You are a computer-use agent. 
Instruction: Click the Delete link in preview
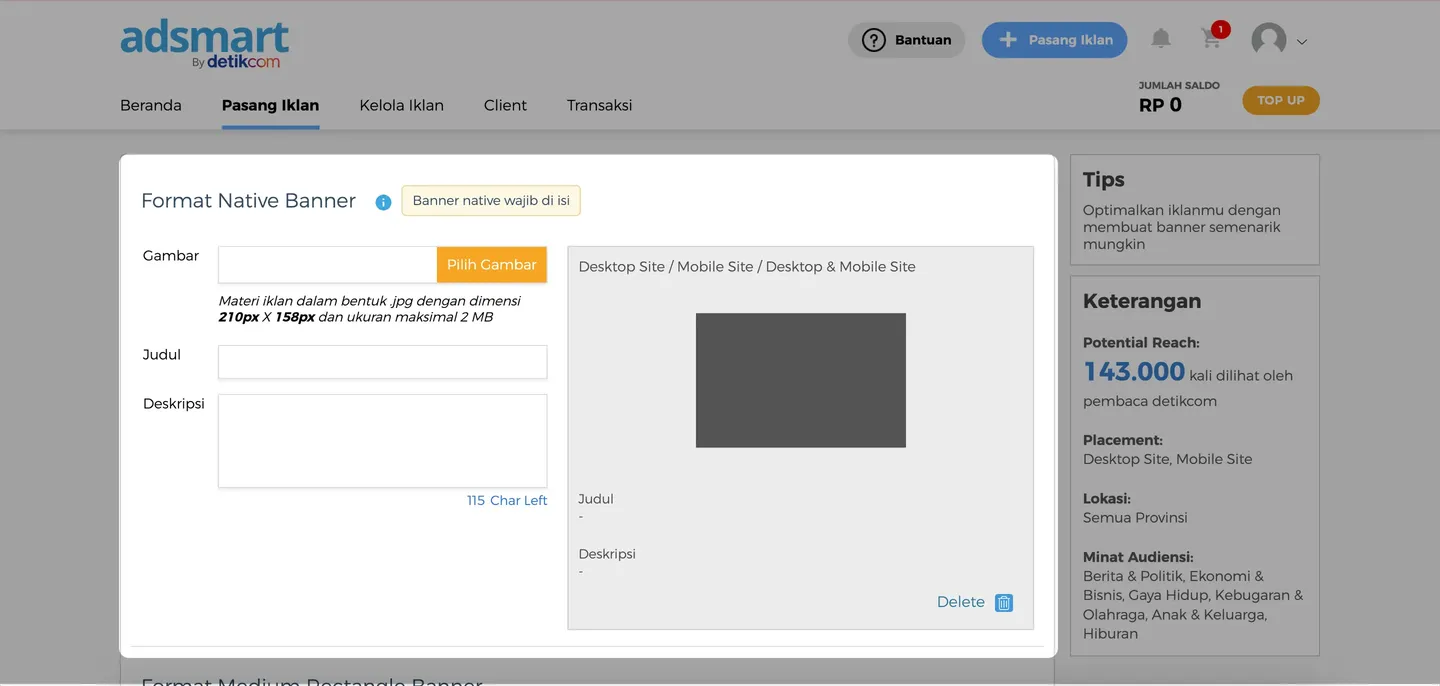pos(960,602)
